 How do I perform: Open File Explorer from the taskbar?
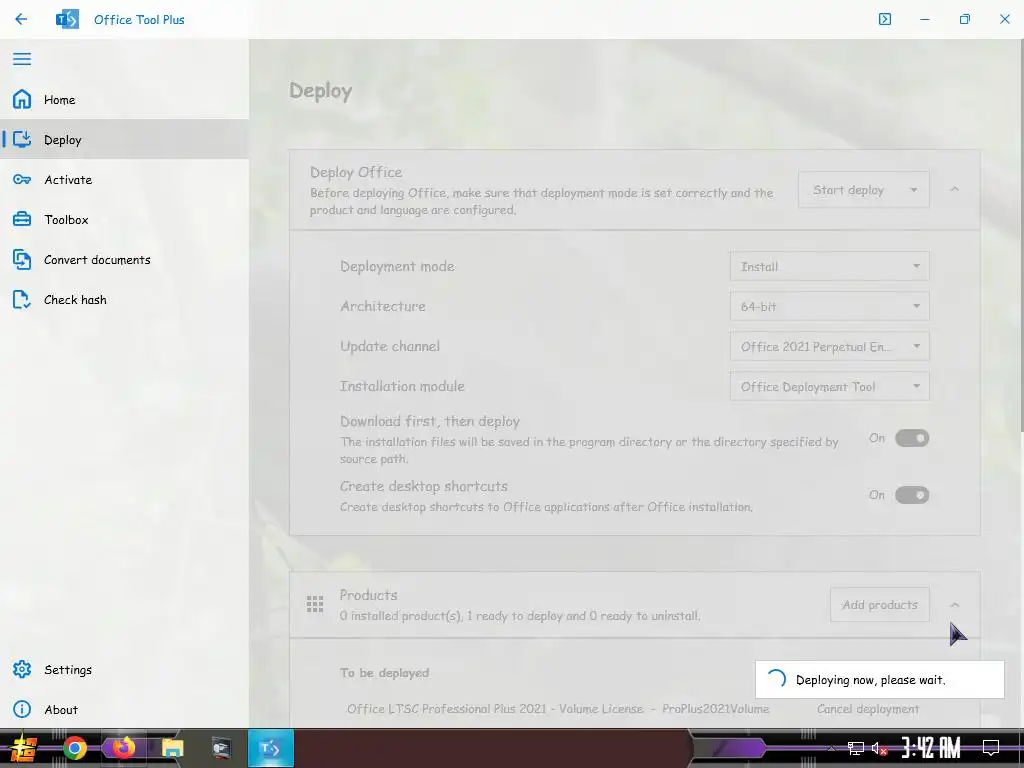click(x=172, y=748)
